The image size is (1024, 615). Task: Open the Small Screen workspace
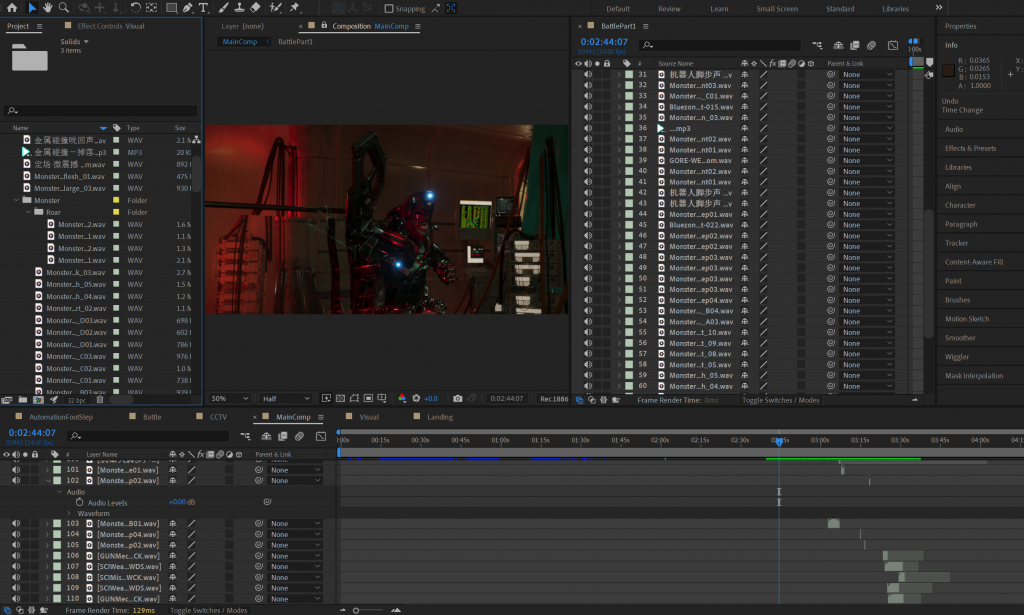(777, 8)
